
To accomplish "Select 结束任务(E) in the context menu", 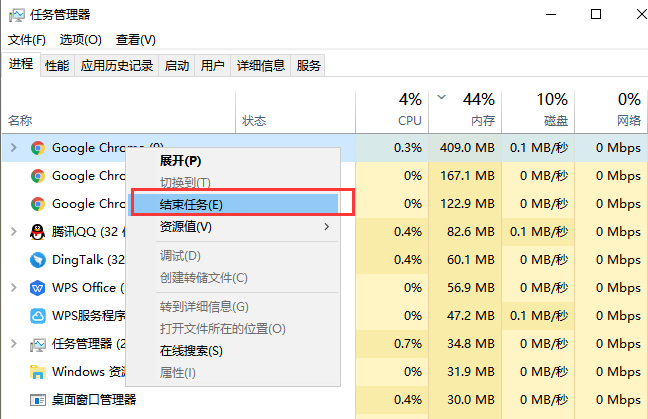I will [191, 204].
